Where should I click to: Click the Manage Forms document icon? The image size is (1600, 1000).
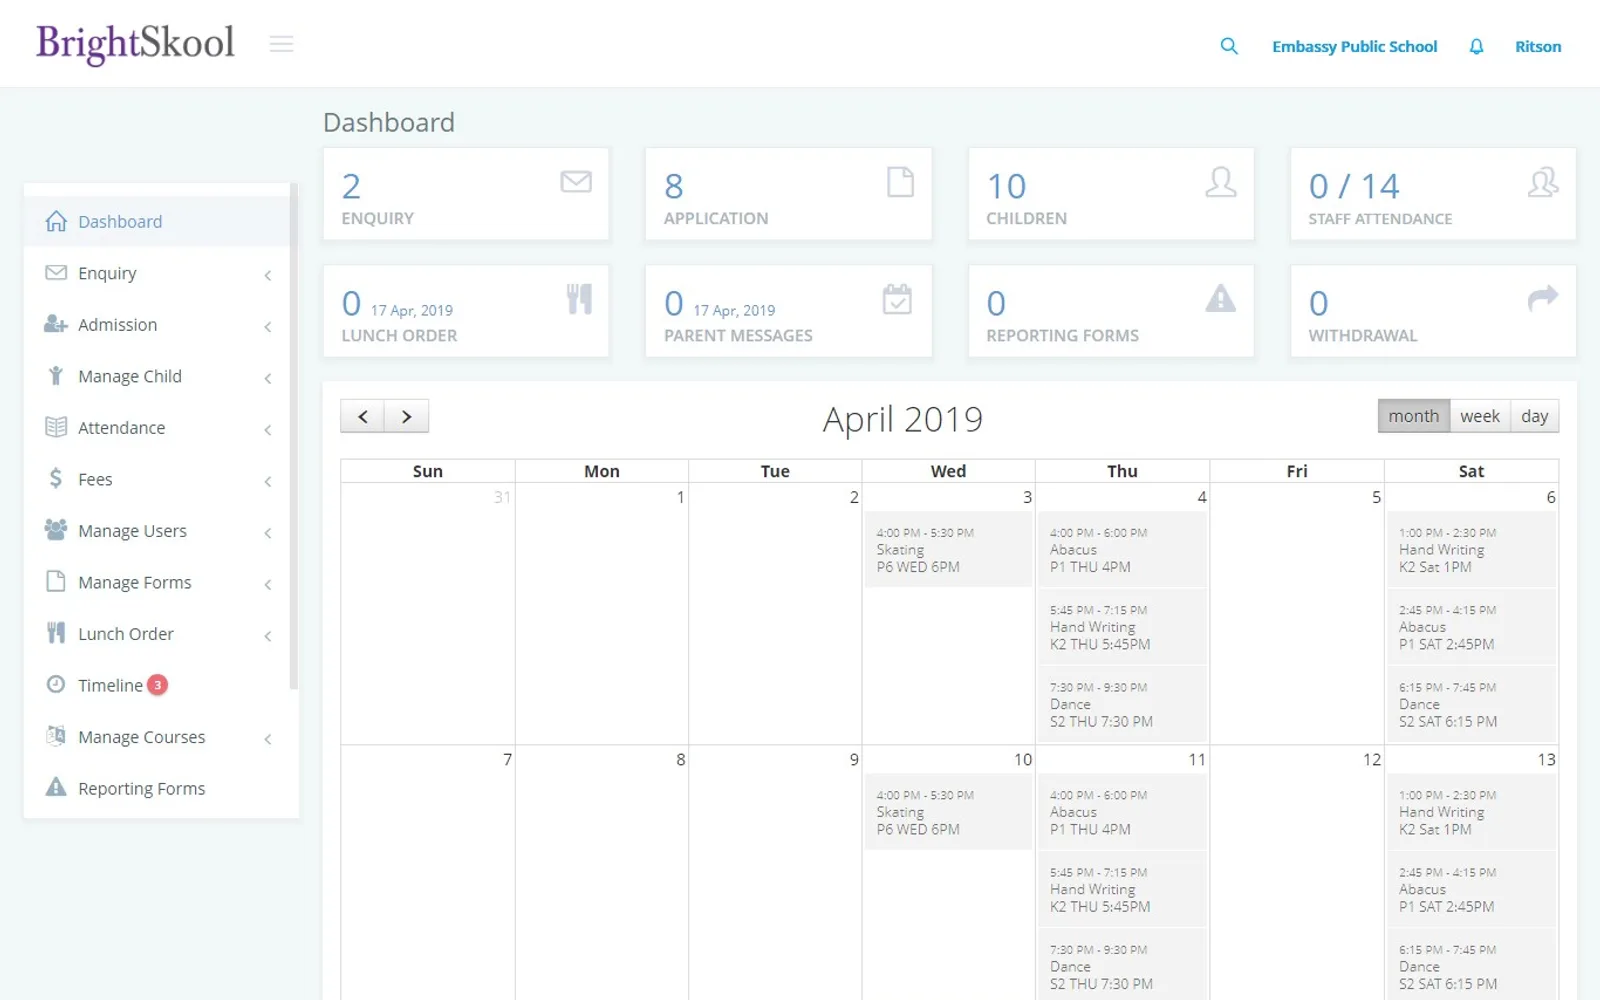click(x=56, y=582)
